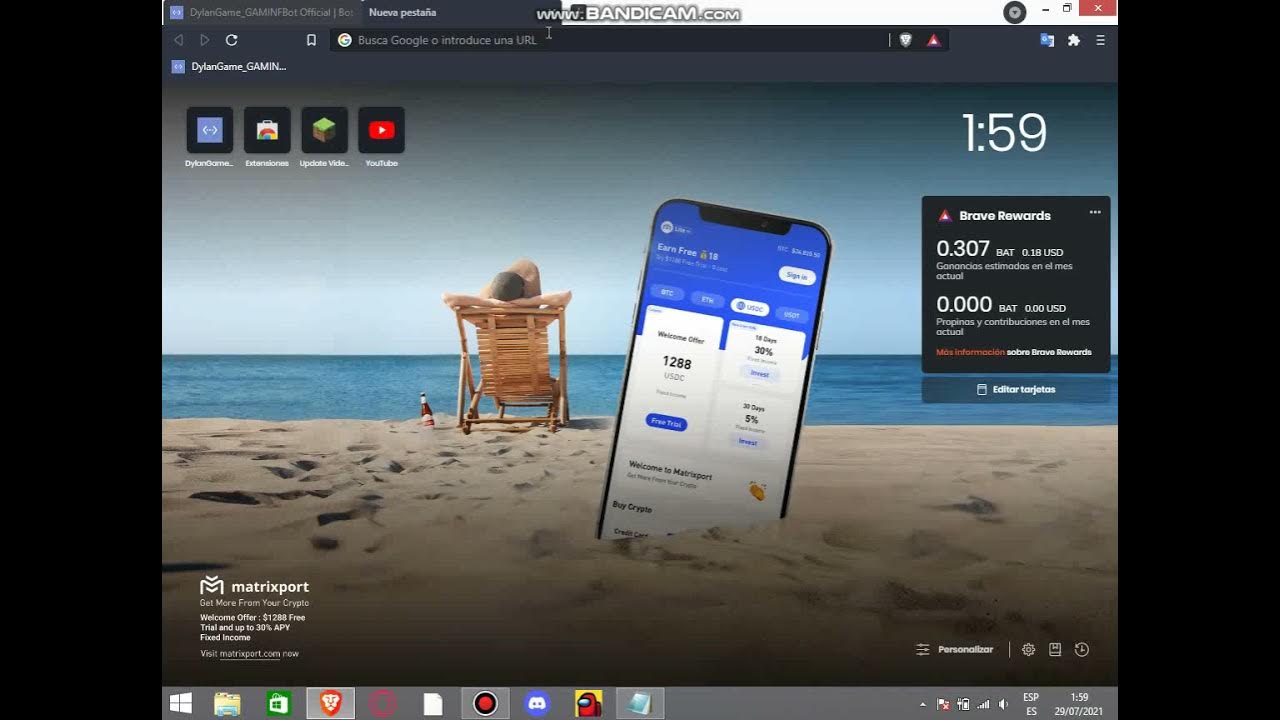Viewport: 1280px width, 720px height.
Task: Open settings via the gear icon
Action: click(x=1028, y=650)
